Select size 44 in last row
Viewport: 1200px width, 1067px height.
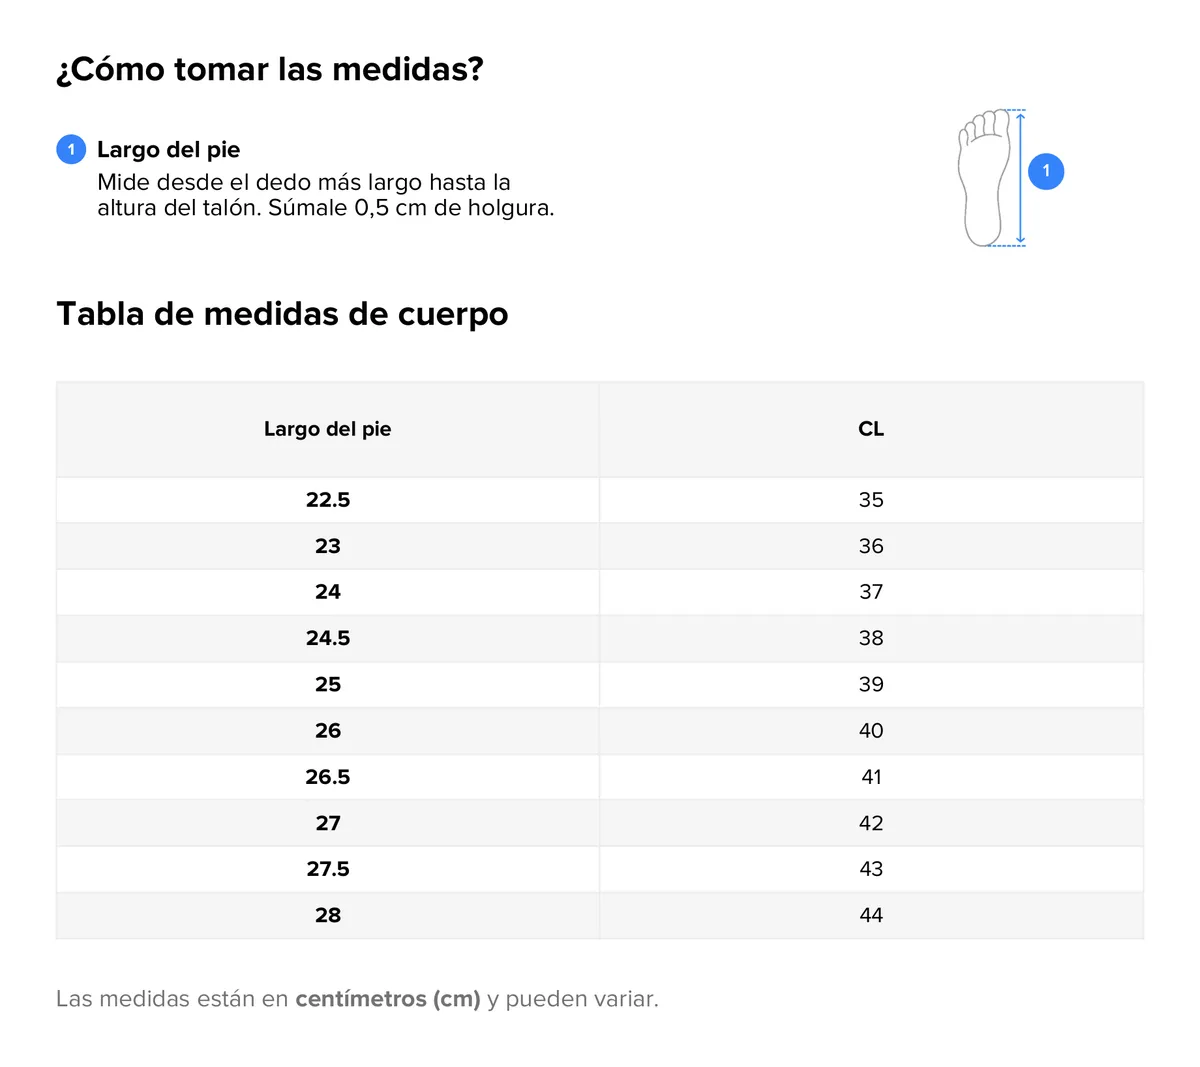(x=871, y=915)
